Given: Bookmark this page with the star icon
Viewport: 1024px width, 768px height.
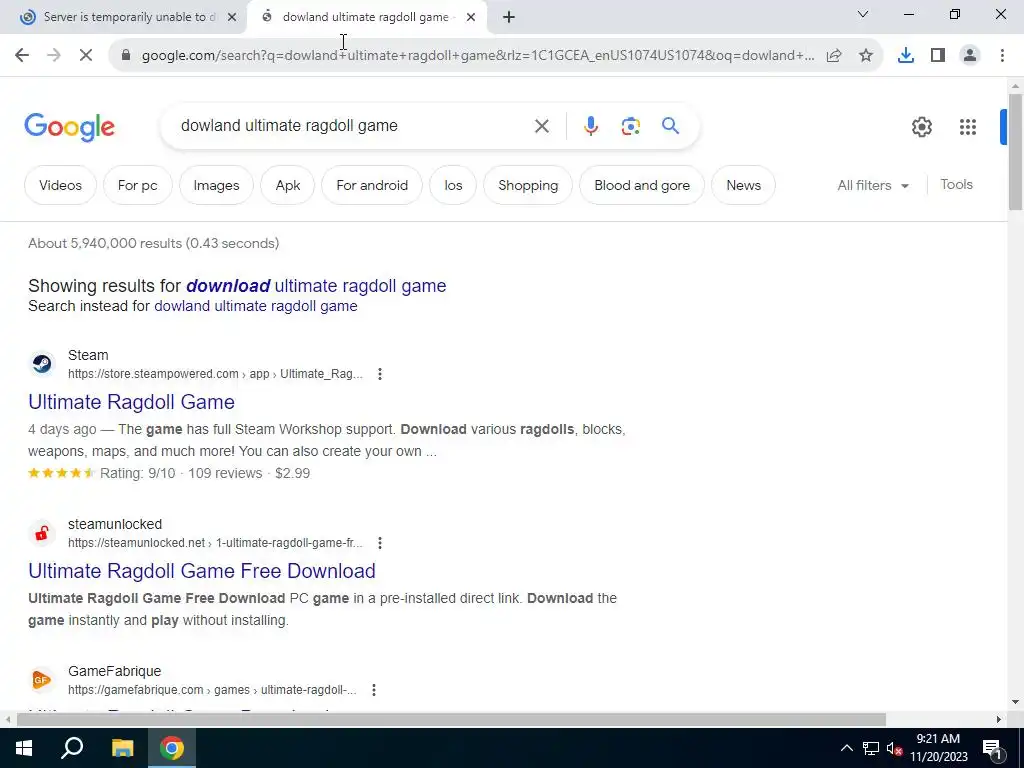Looking at the screenshot, I should click(866, 56).
